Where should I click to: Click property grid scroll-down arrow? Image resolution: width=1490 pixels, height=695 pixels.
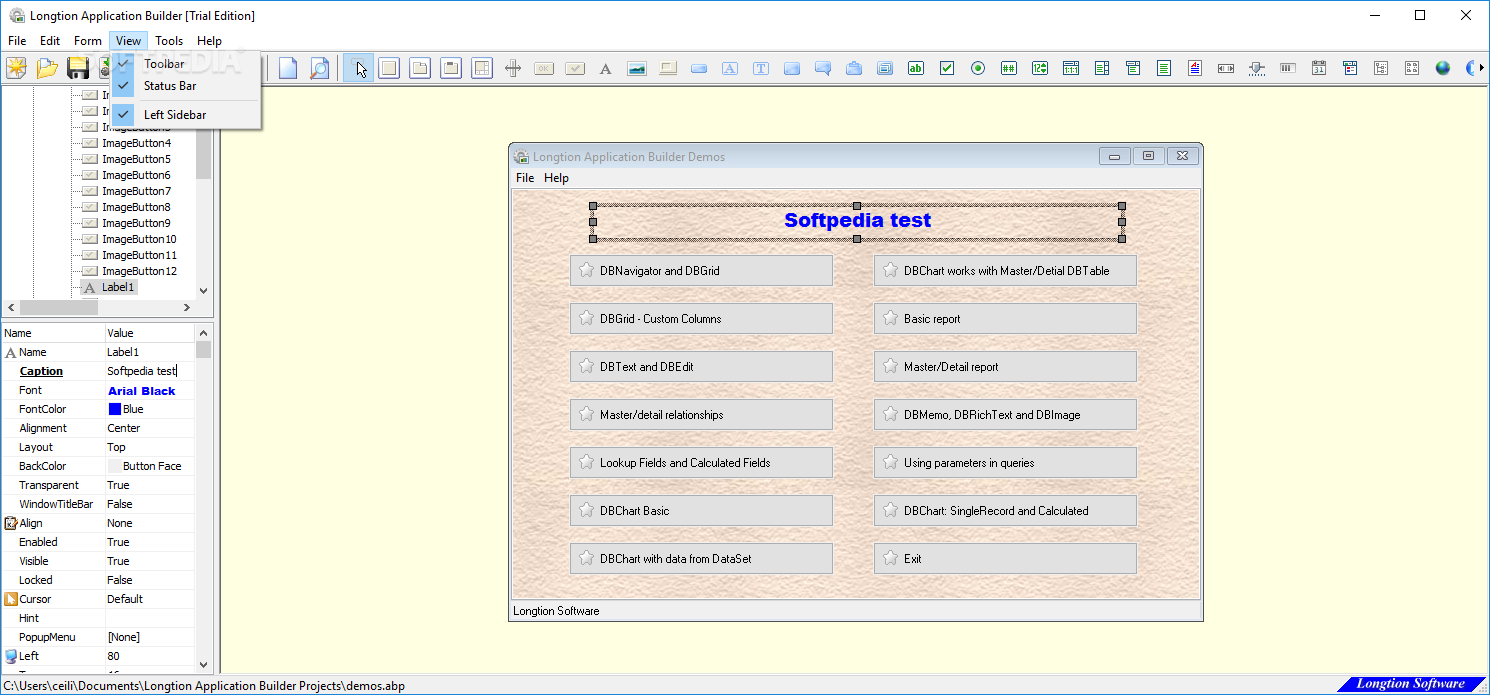(x=204, y=664)
